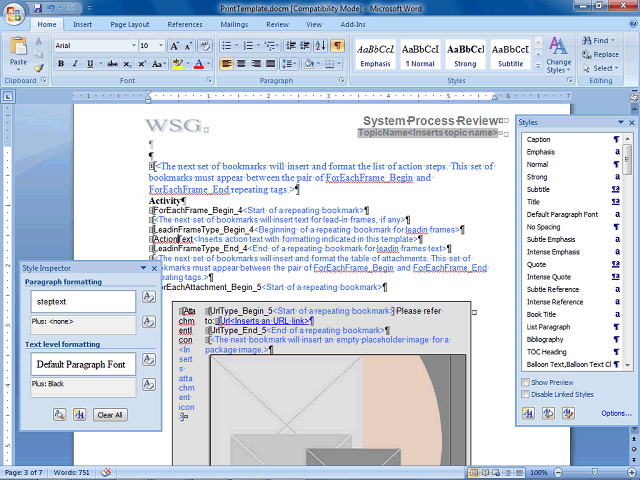Open Style Inspector from Styles pane
The height and width of the screenshot is (480, 640).
pos(548,413)
